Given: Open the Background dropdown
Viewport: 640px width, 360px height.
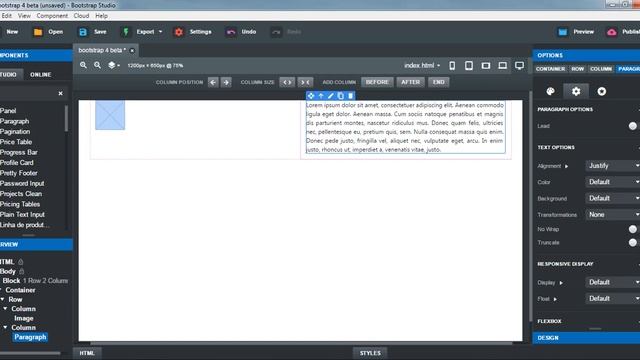Looking at the screenshot, I should 613,198.
